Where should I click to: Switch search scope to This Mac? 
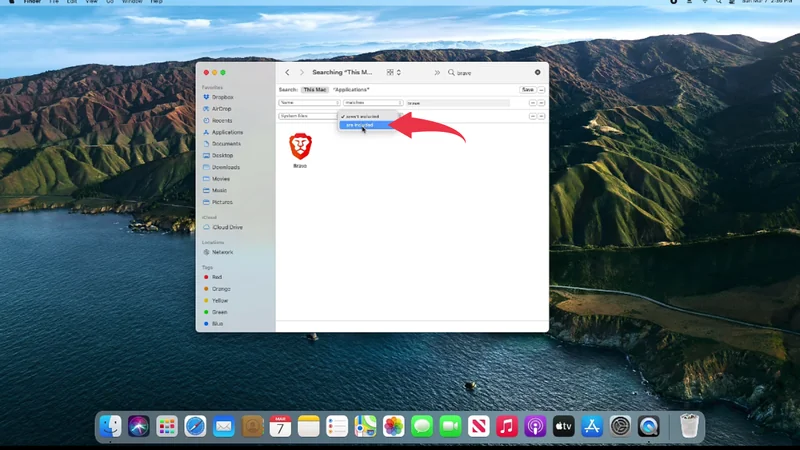[315, 90]
